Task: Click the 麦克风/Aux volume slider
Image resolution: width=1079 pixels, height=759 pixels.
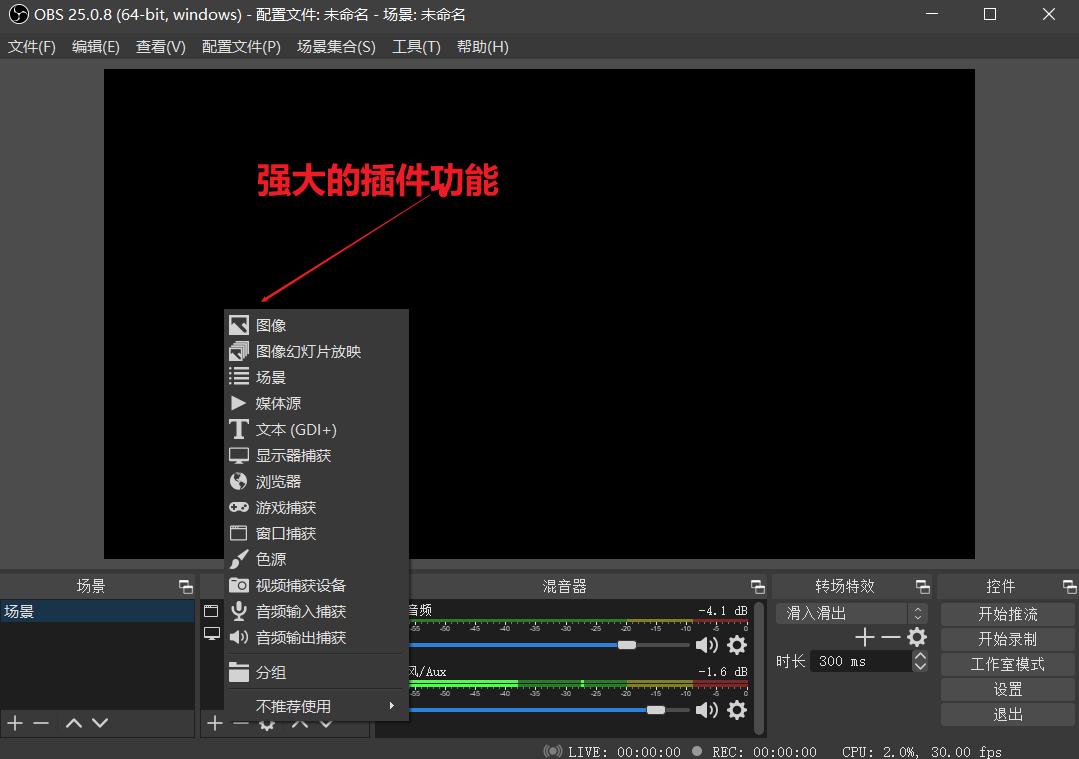Action: (x=655, y=710)
